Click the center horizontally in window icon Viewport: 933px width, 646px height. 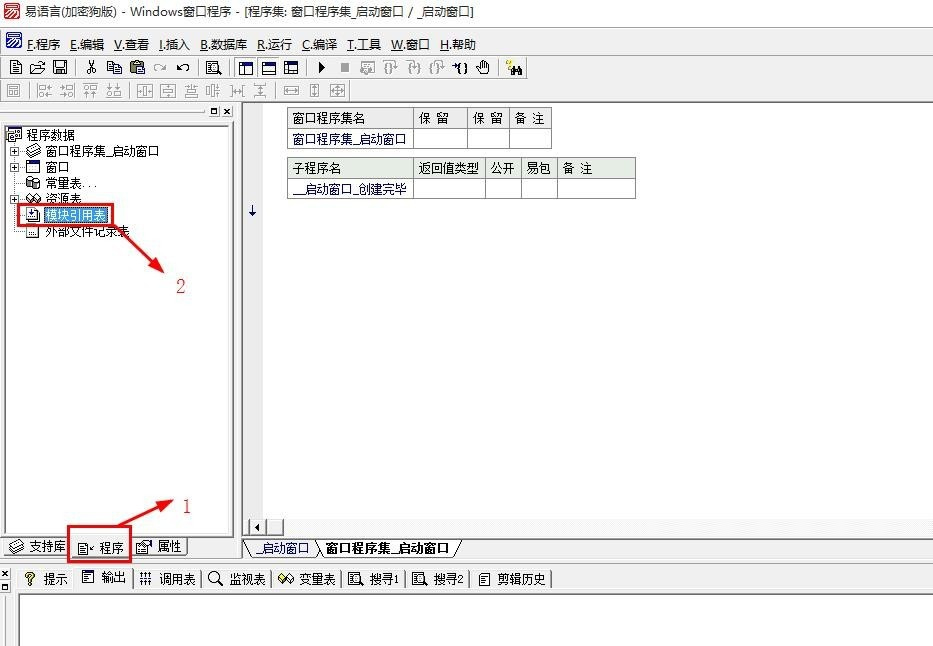(x=145, y=90)
